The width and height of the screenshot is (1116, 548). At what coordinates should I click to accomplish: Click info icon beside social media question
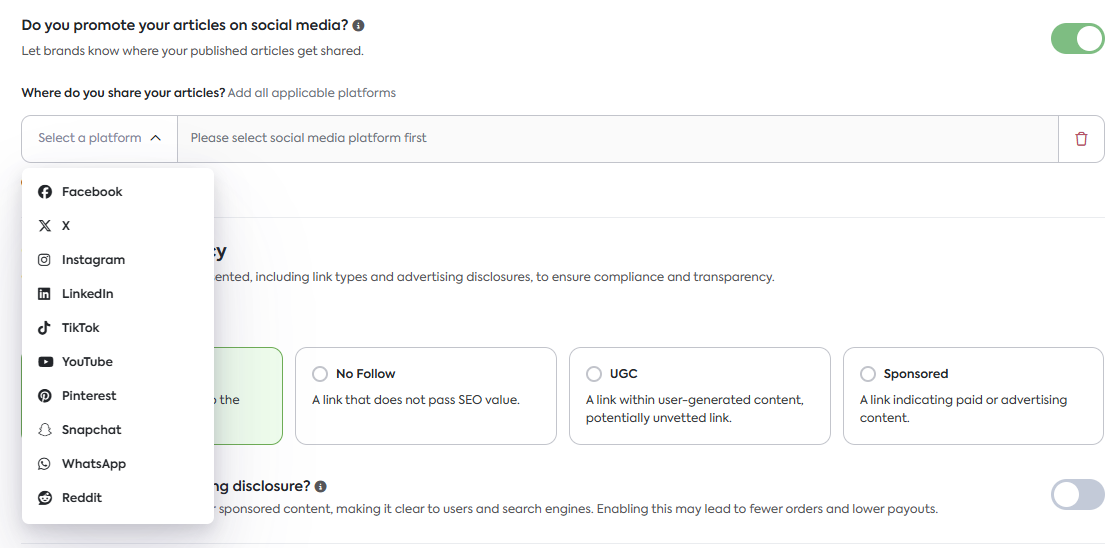coord(359,25)
